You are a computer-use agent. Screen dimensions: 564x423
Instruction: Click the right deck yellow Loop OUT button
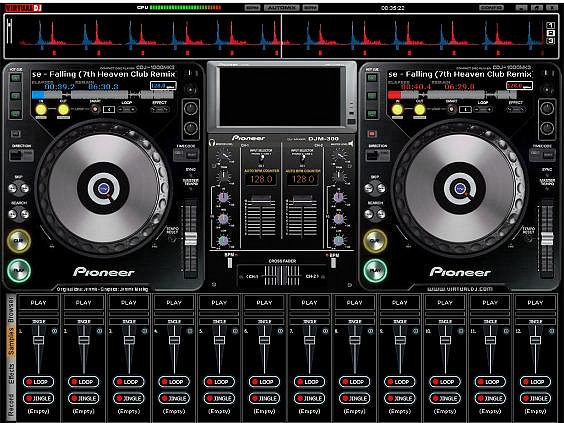(420, 109)
